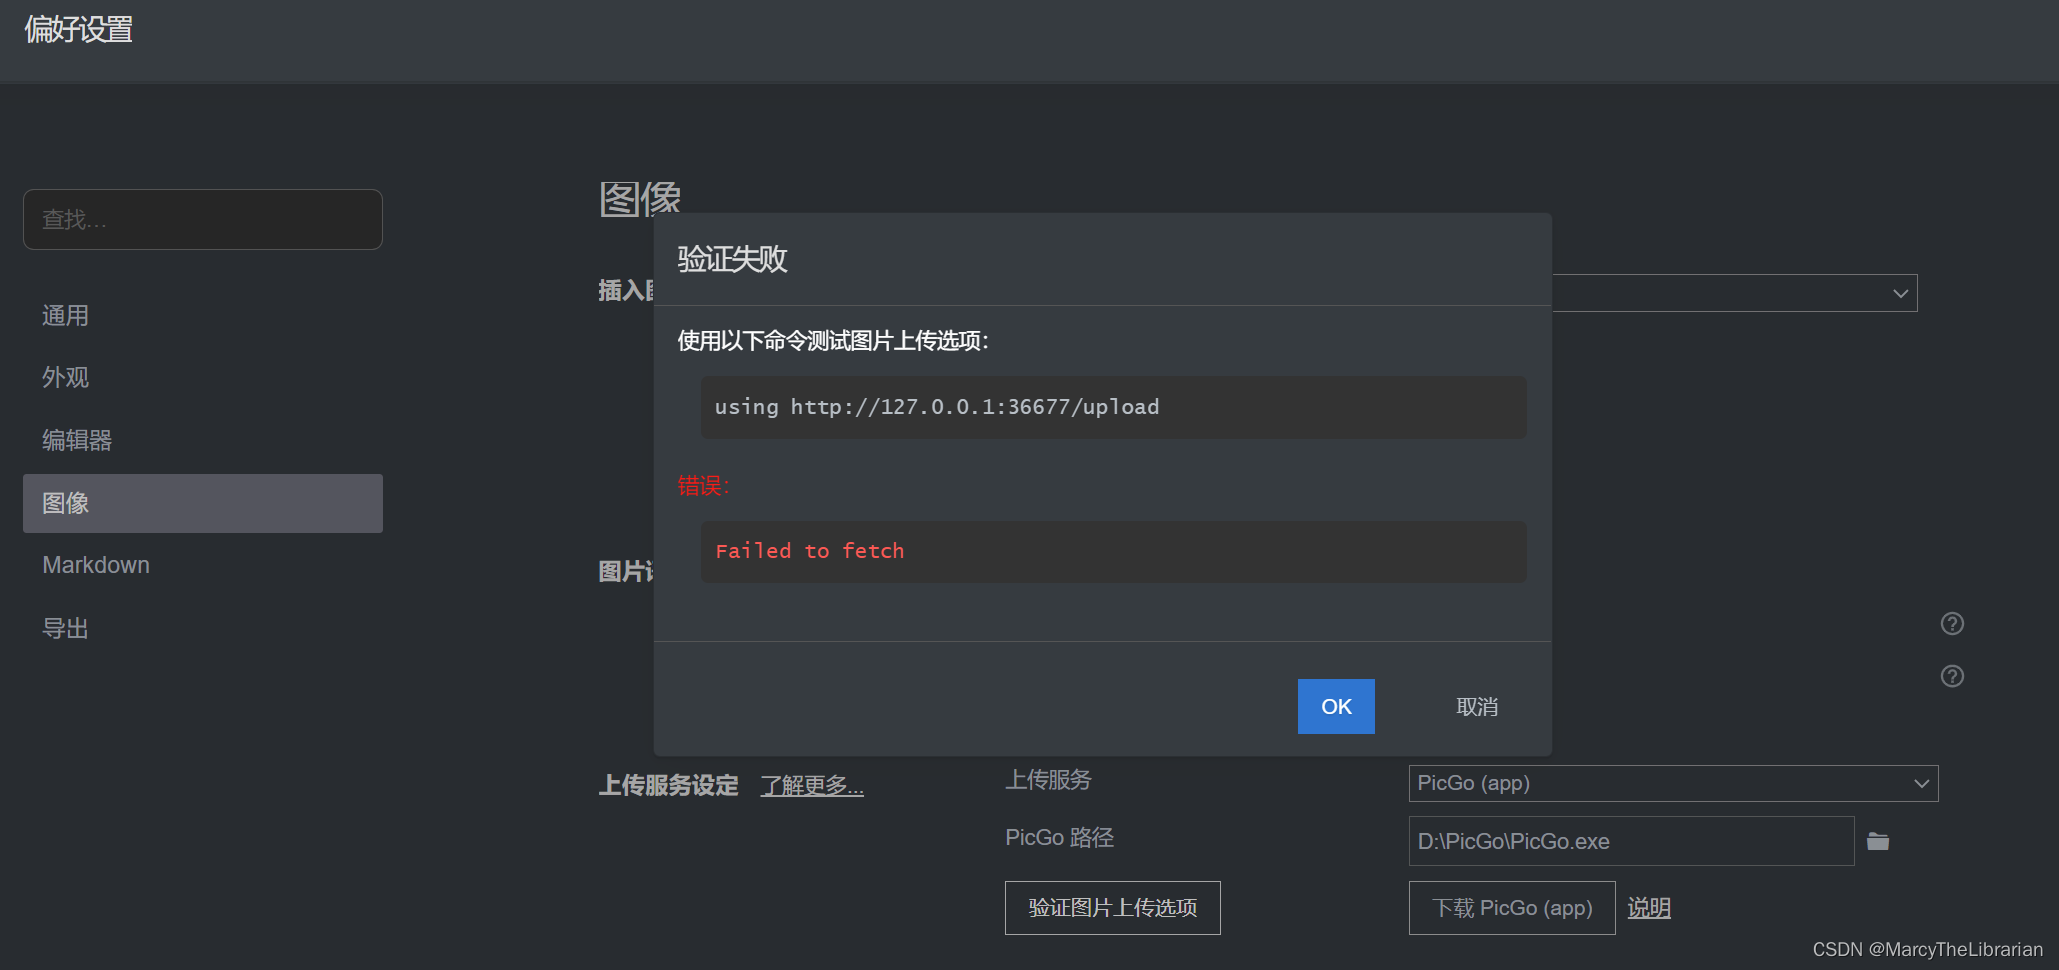Click the 偏好设置 window title
Screen dimensions: 2059x970
[79, 29]
